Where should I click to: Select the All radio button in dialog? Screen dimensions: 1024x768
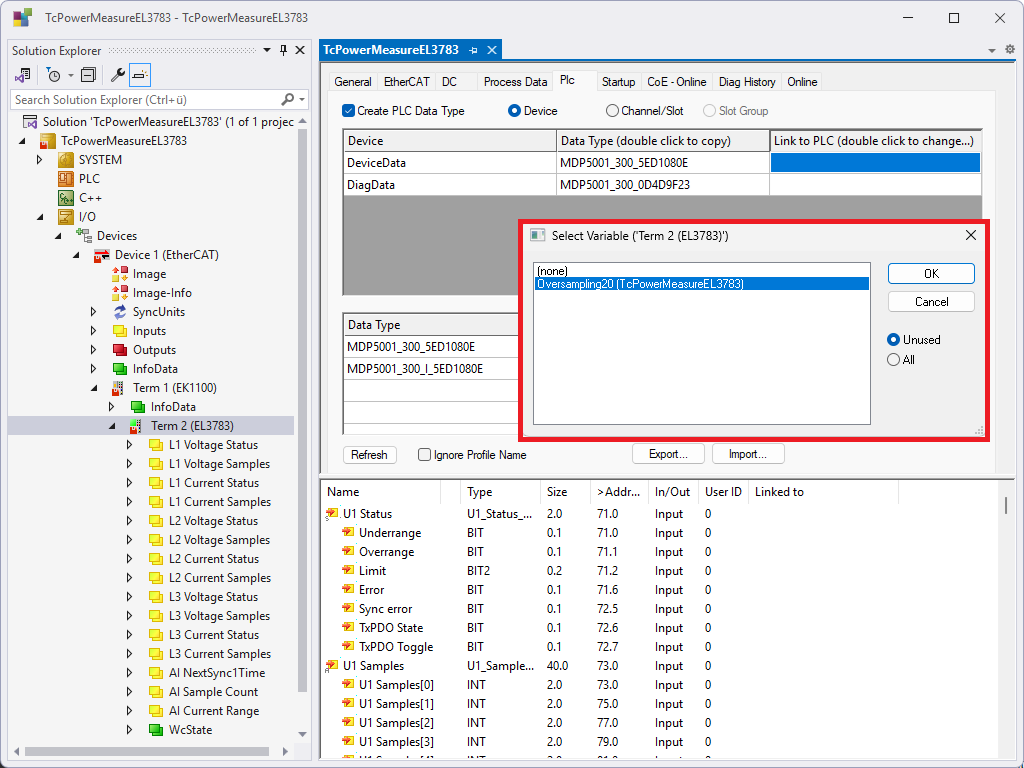(893, 359)
